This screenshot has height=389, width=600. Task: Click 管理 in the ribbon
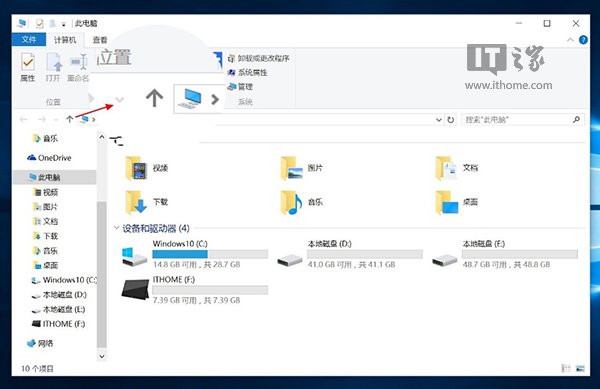pyautogui.click(x=240, y=87)
